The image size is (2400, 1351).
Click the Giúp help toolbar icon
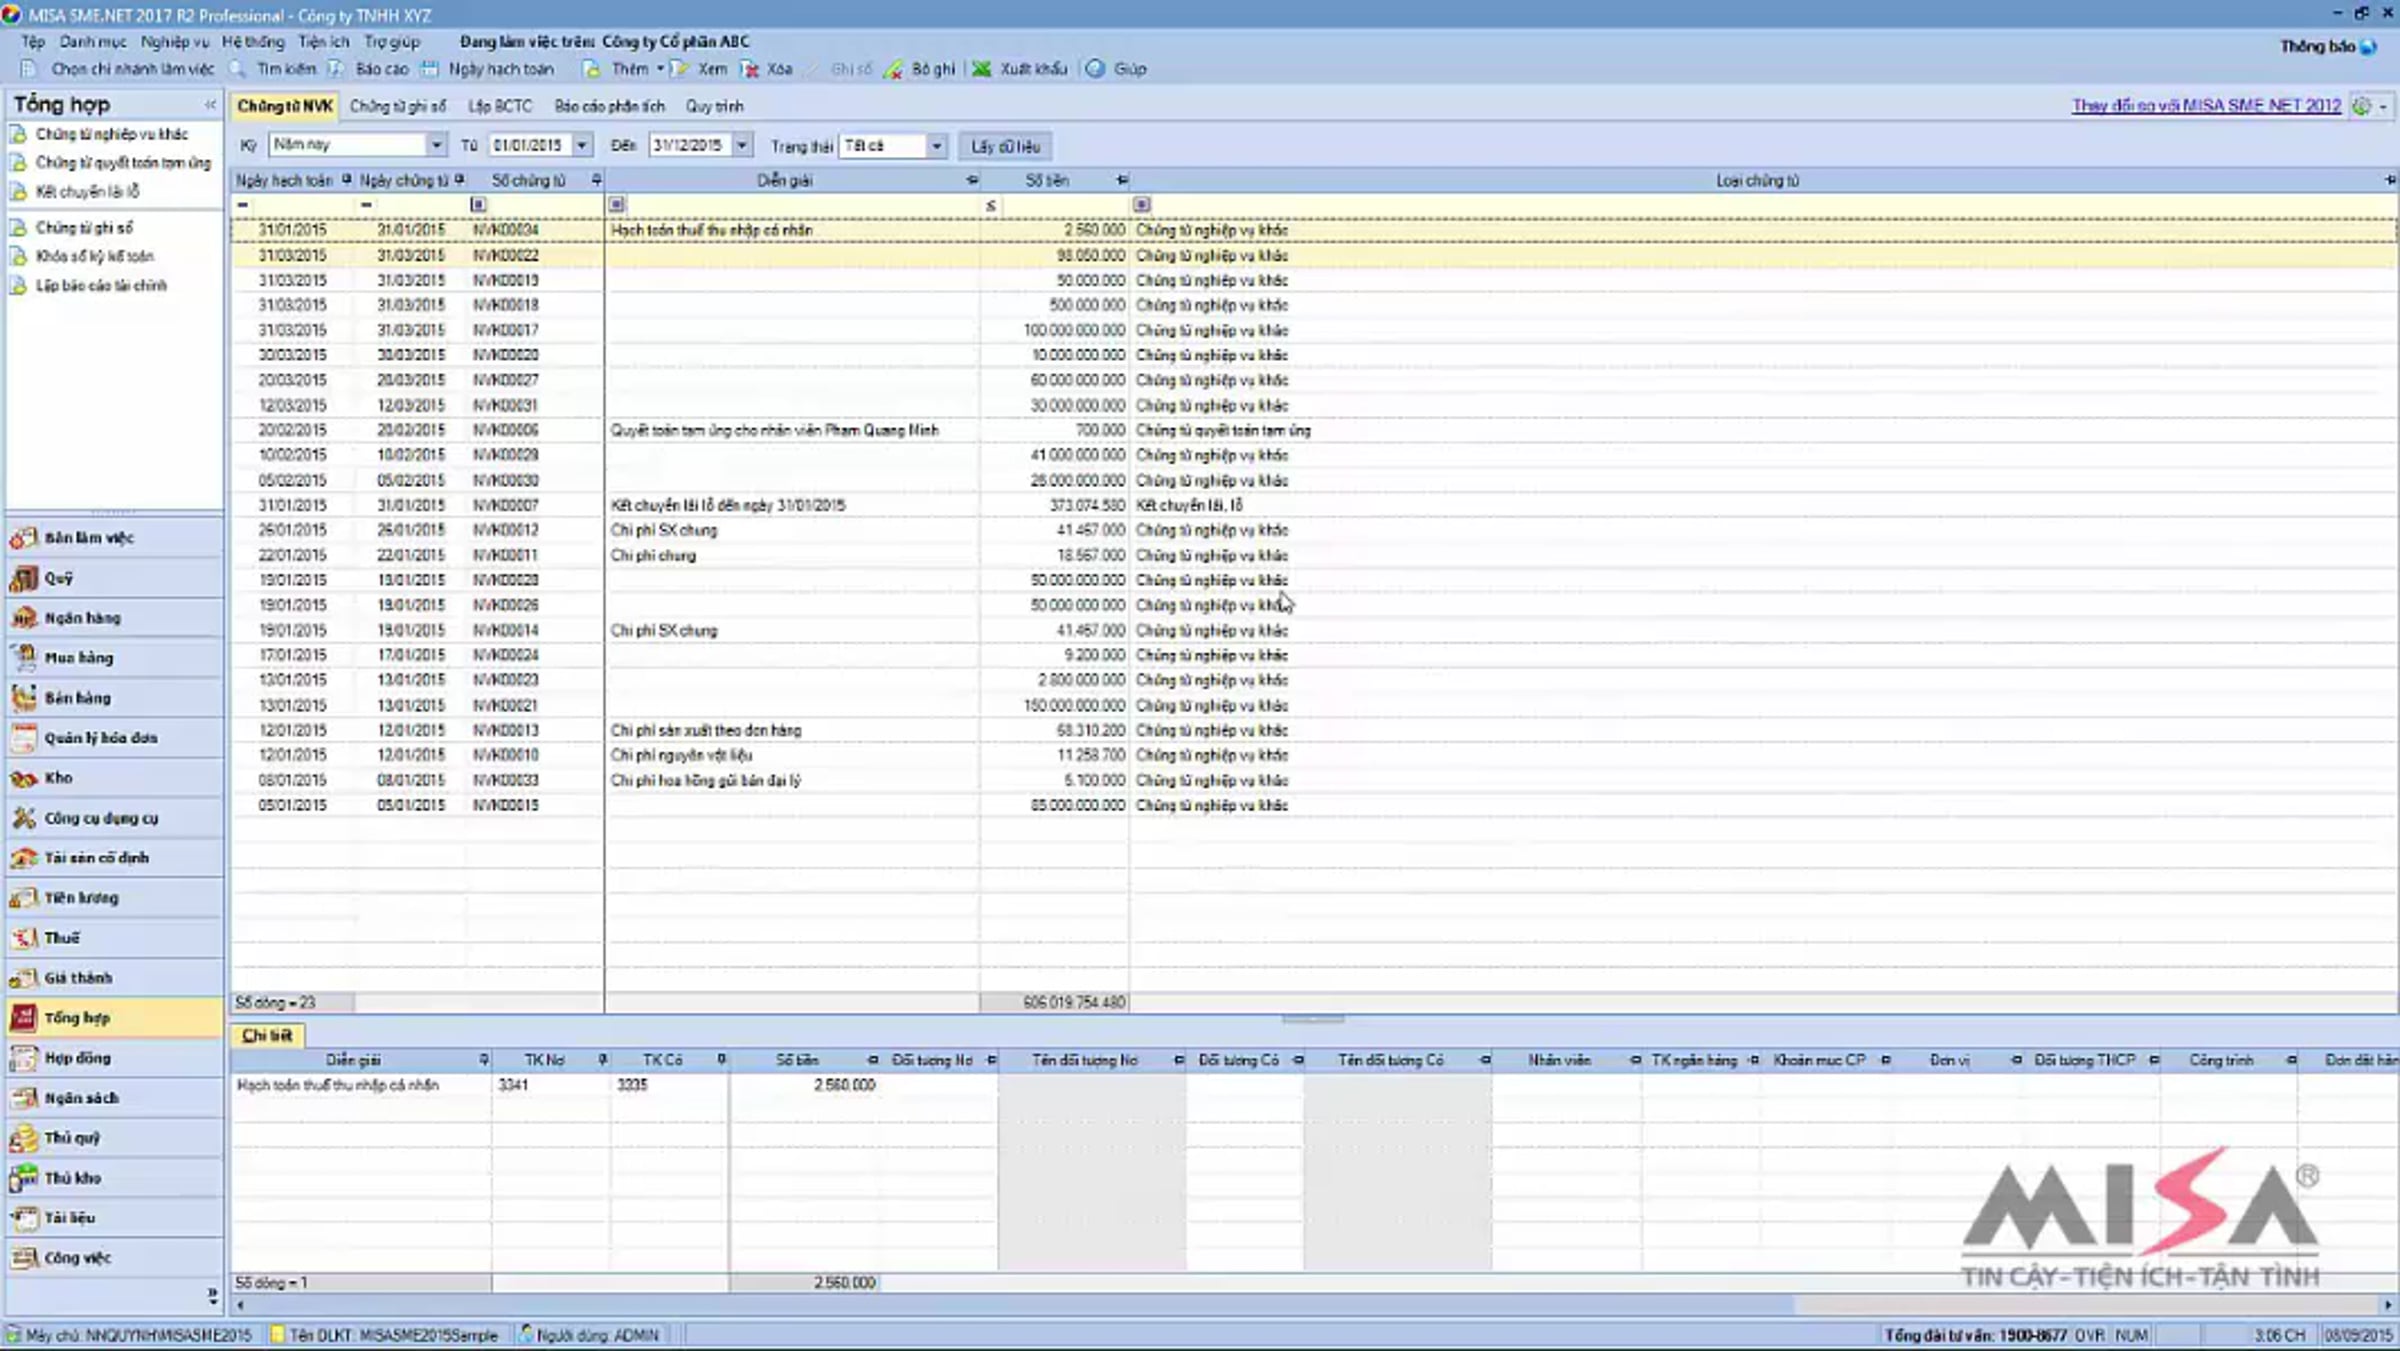(x=1095, y=69)
